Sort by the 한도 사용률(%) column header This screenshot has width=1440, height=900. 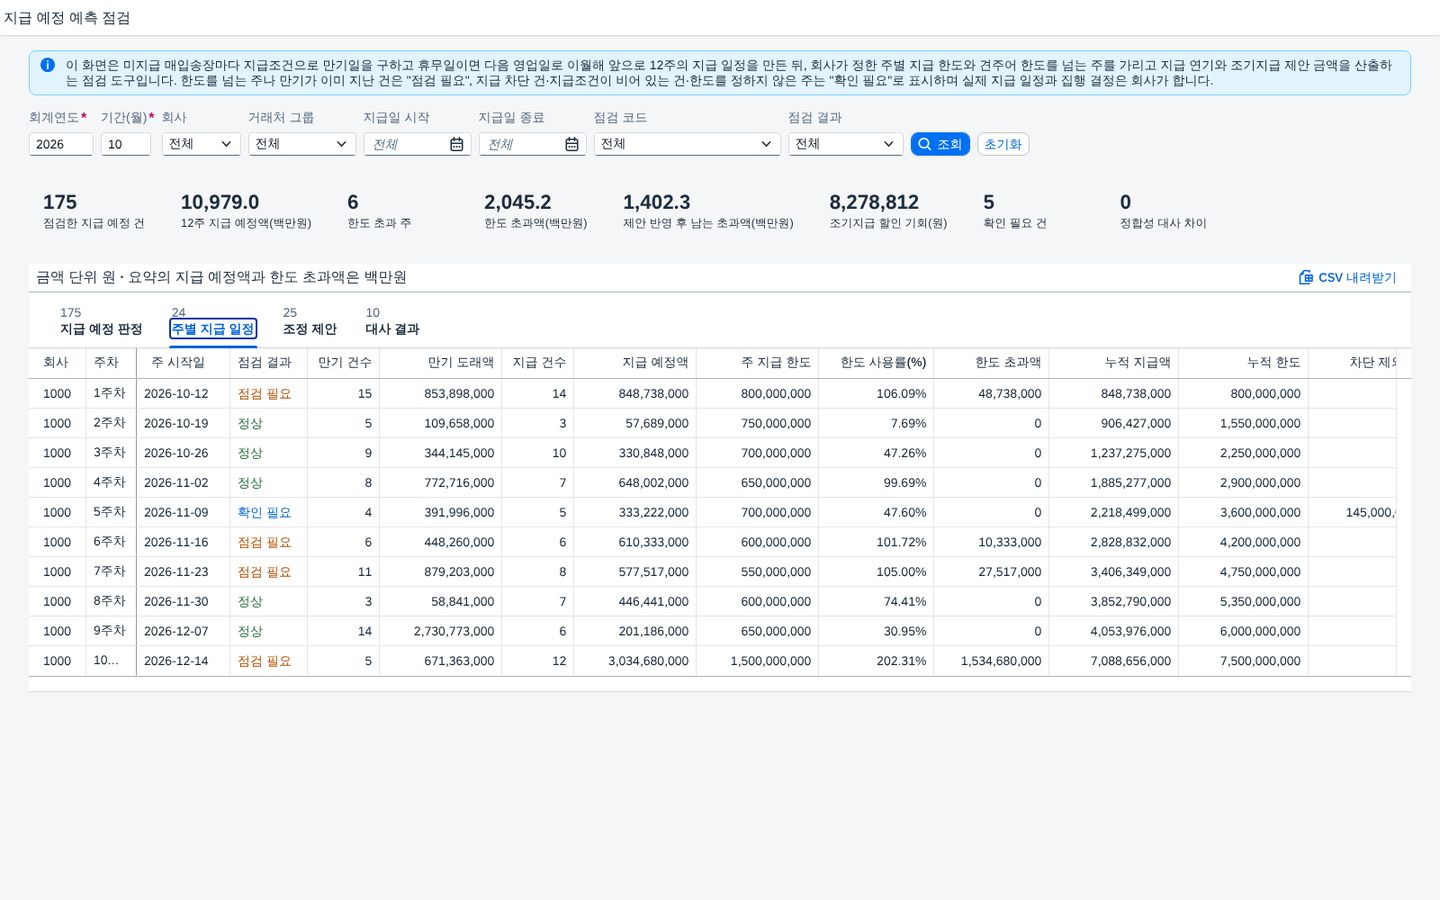883,362
